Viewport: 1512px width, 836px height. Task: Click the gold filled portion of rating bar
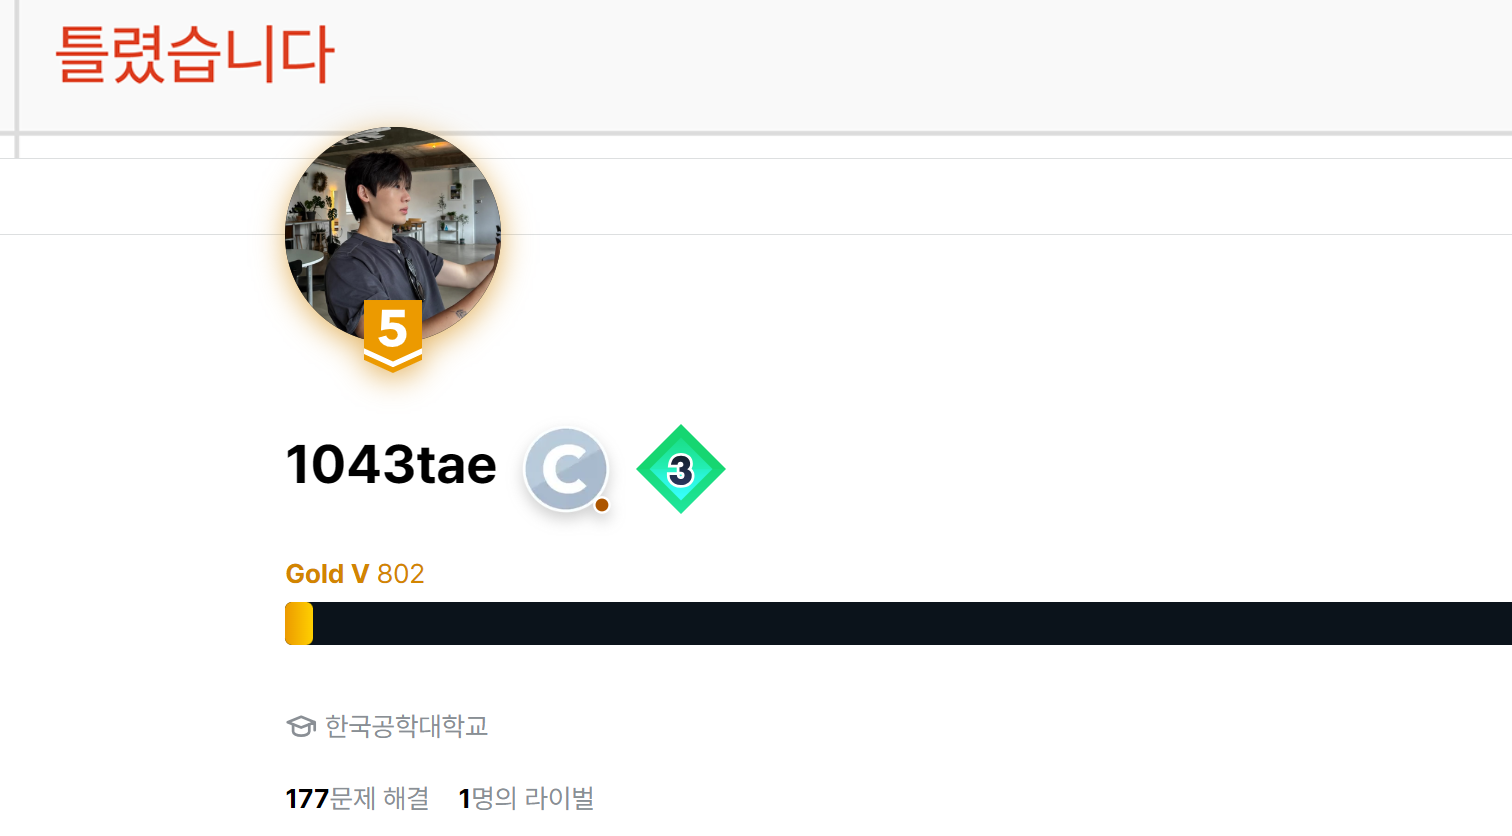(x=299, y=624)
